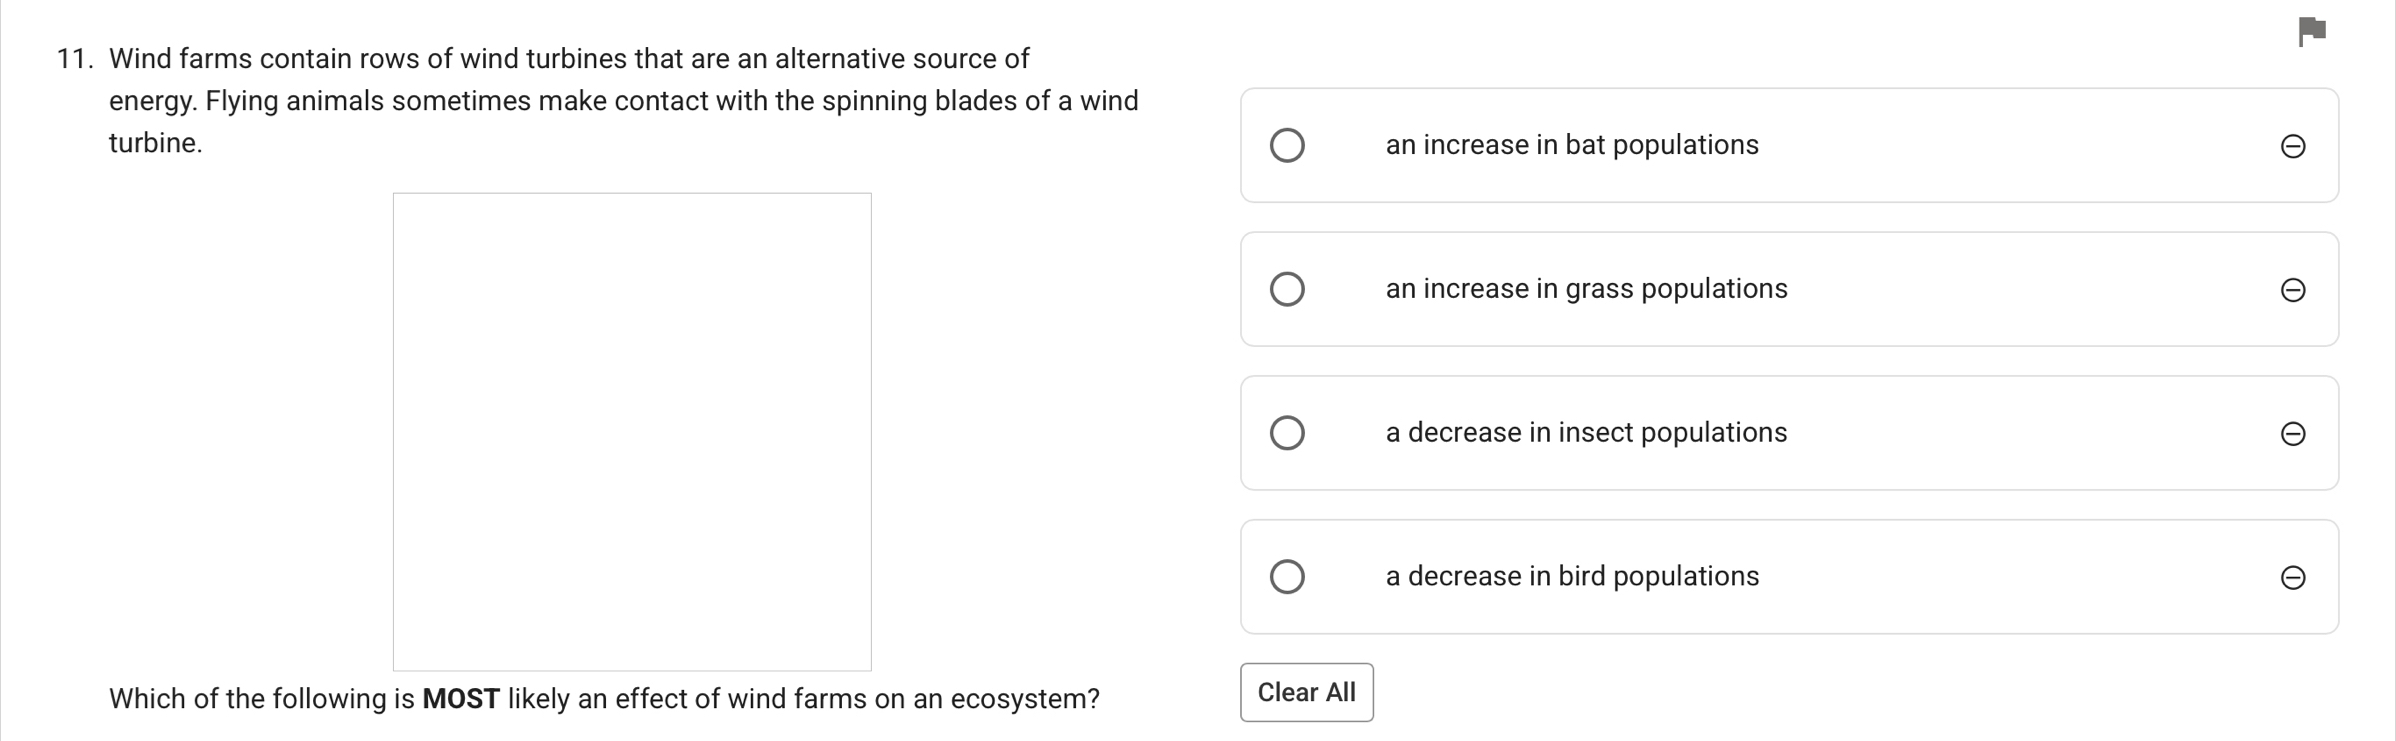Select radio button for increase in bat populations

click(1287, 145)
